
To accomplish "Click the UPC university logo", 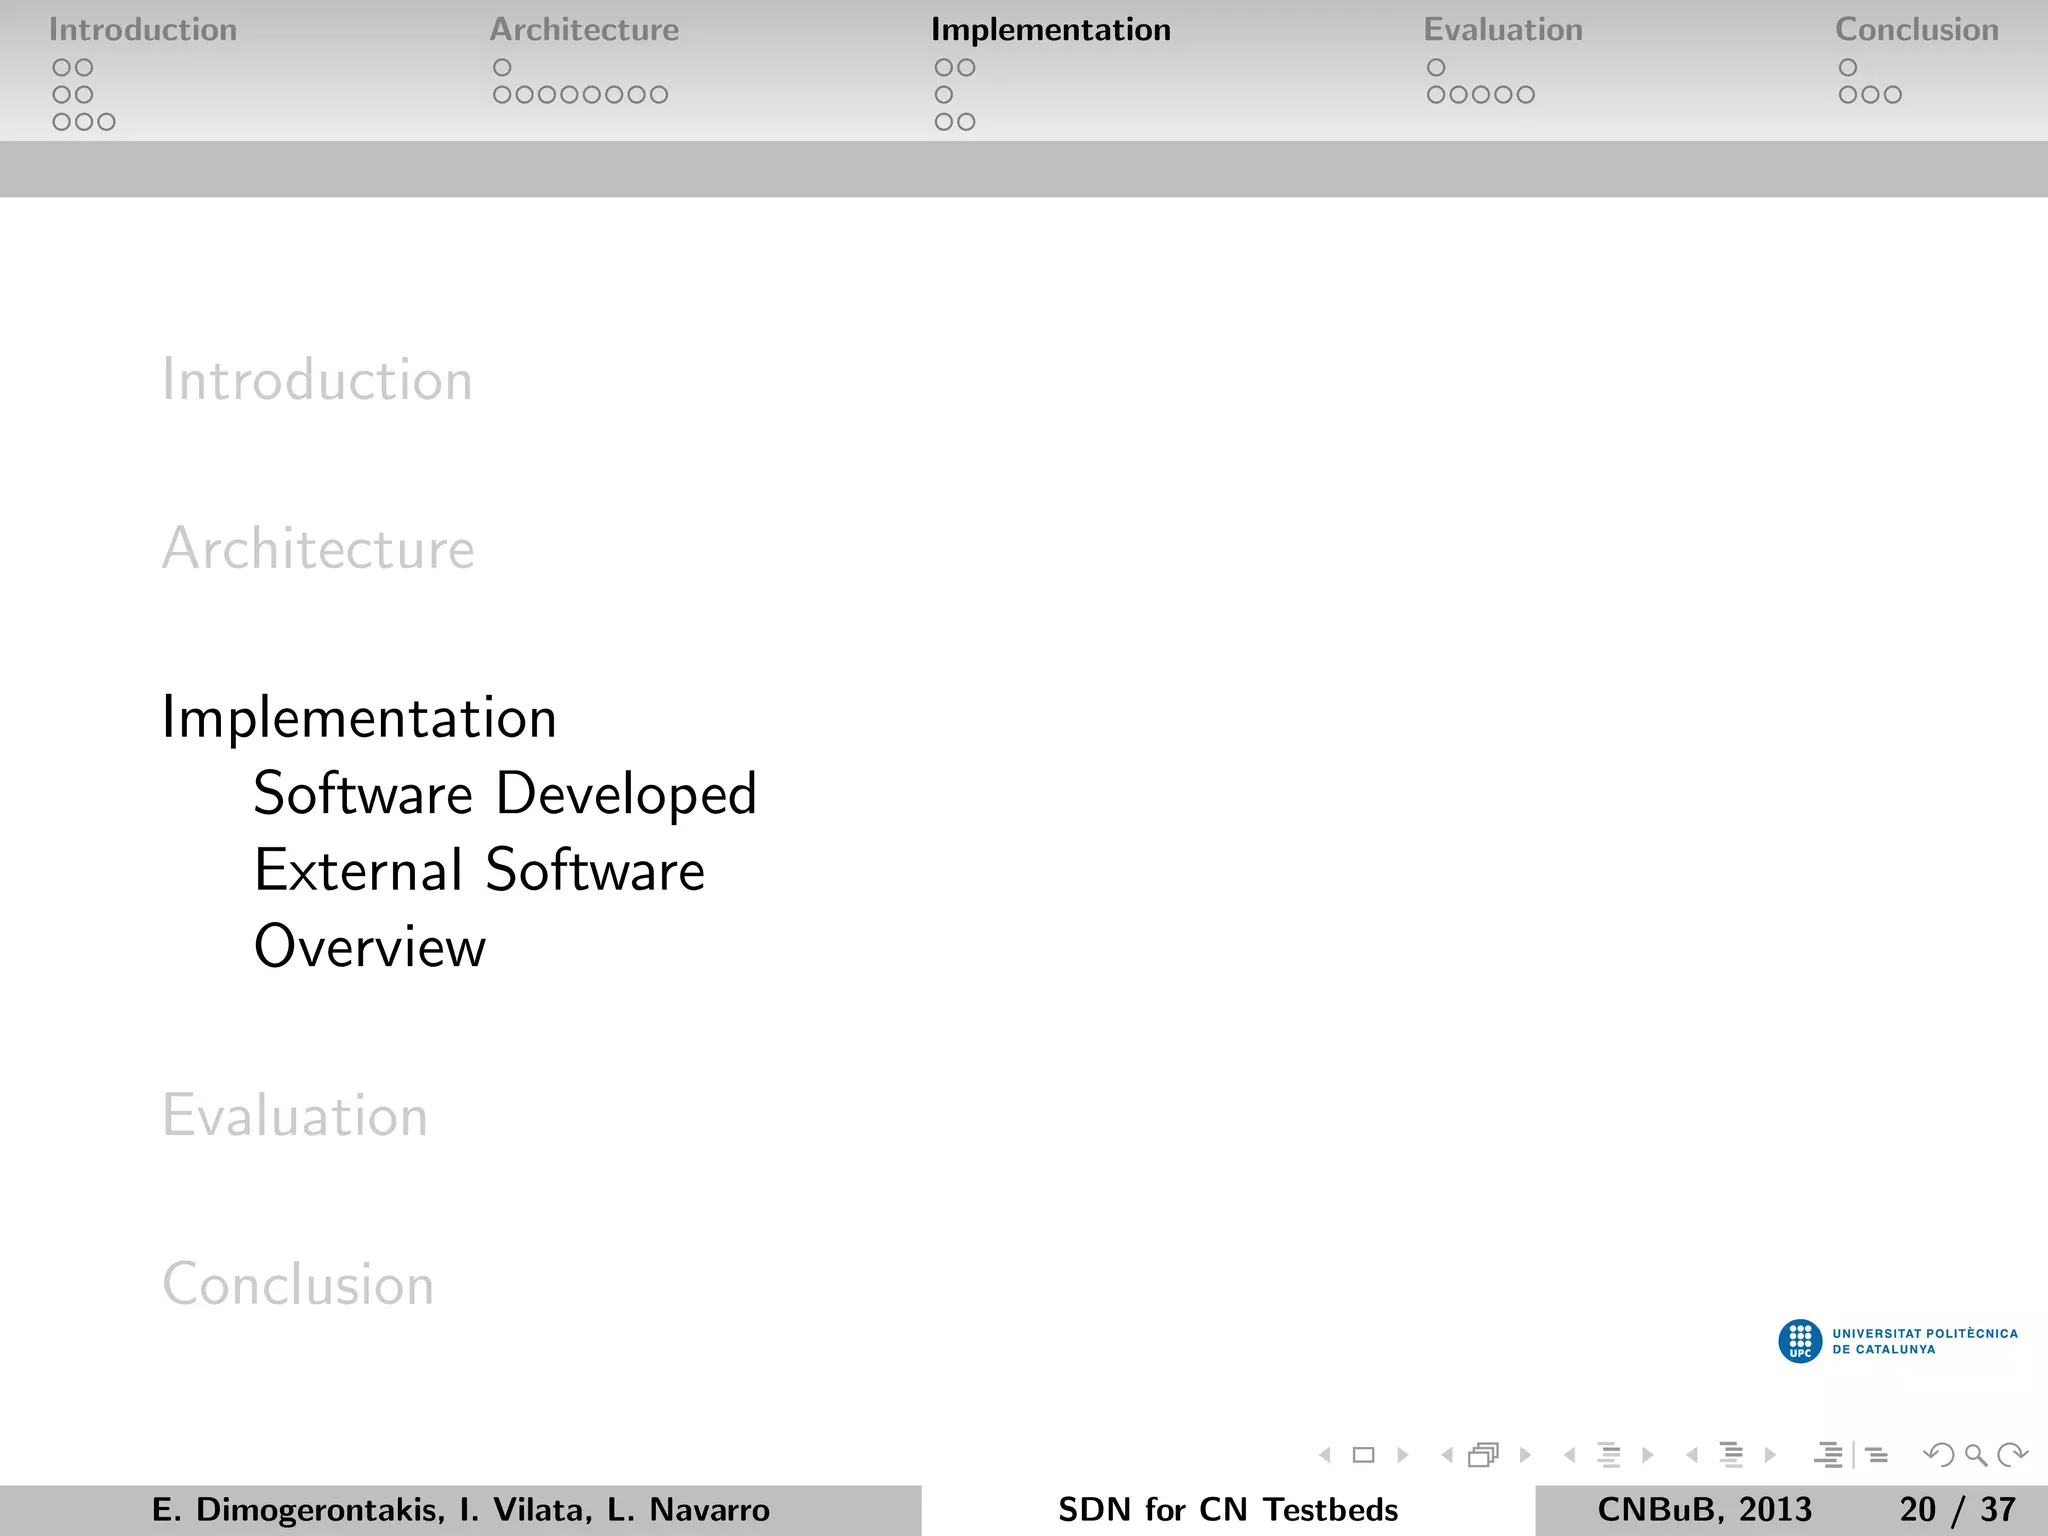I will pos(1898,1341).
